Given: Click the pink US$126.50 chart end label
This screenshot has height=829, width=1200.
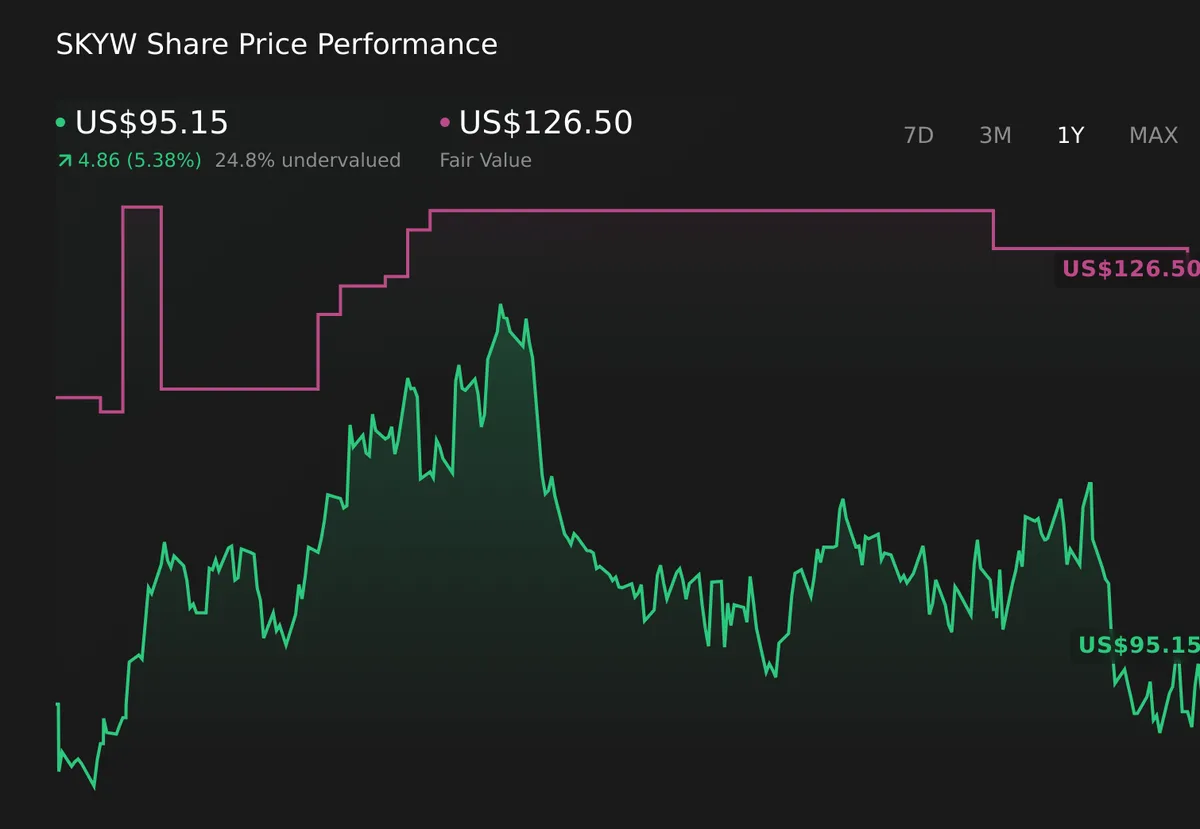Looking at the screenshot, I should click(1129, 268).
